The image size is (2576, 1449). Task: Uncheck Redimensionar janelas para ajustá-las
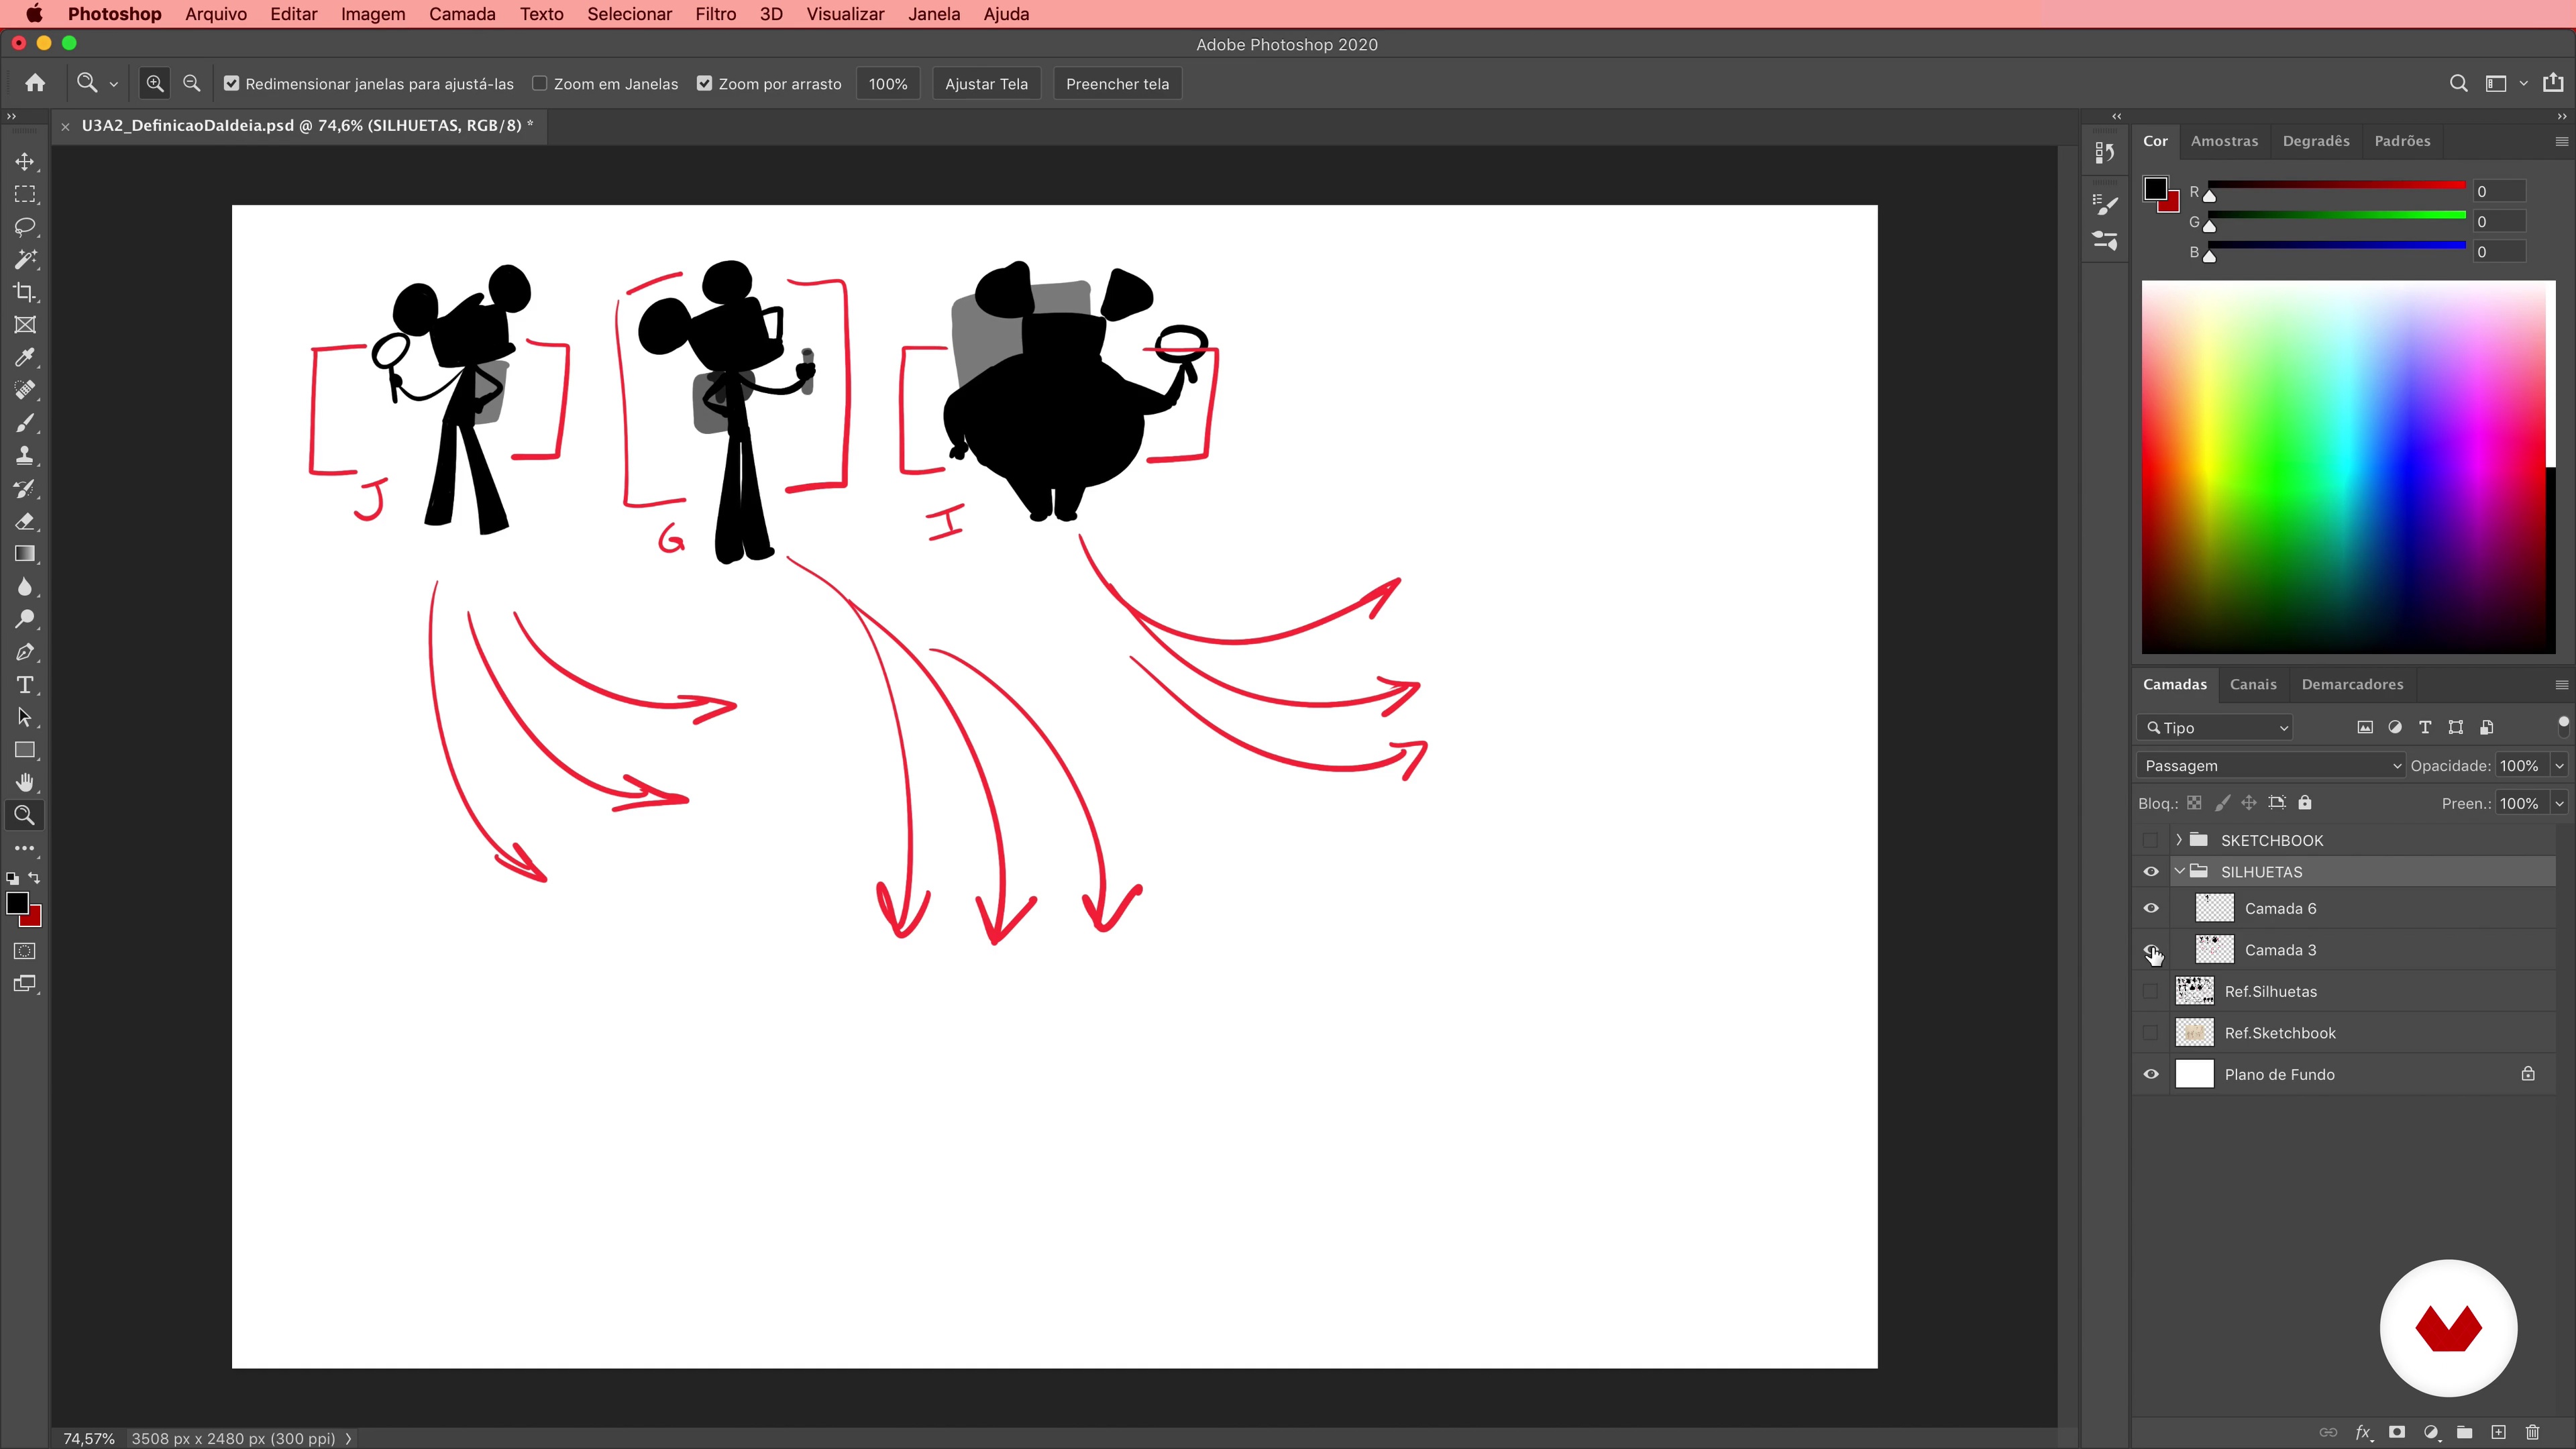coord(232,84)
